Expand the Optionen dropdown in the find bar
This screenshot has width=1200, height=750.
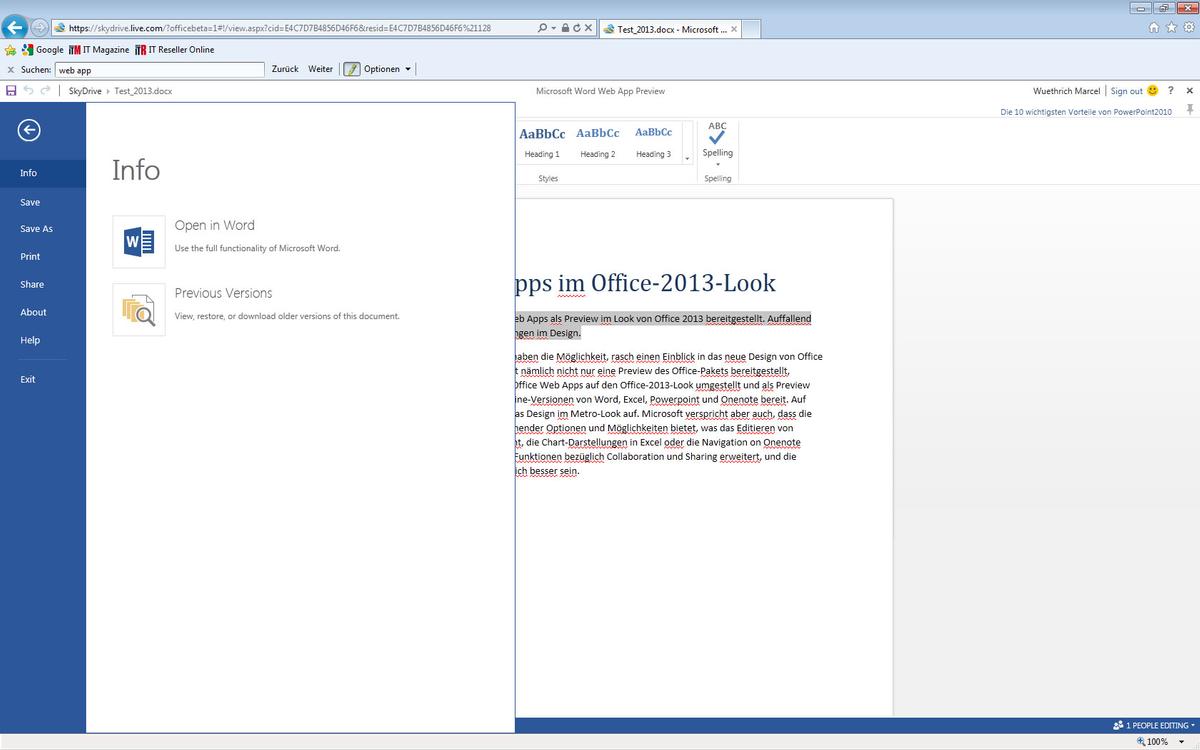point(407,69)
